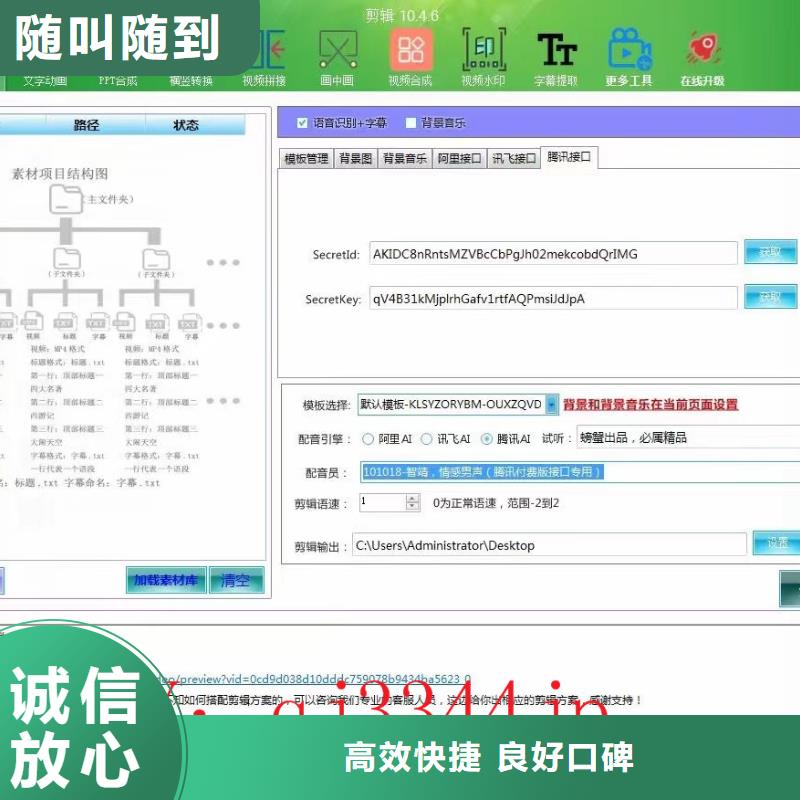Viewport: 800px width, 800px height.
Task: Select the 腾讯接口 tab
Action: click(x=569, y=157)
